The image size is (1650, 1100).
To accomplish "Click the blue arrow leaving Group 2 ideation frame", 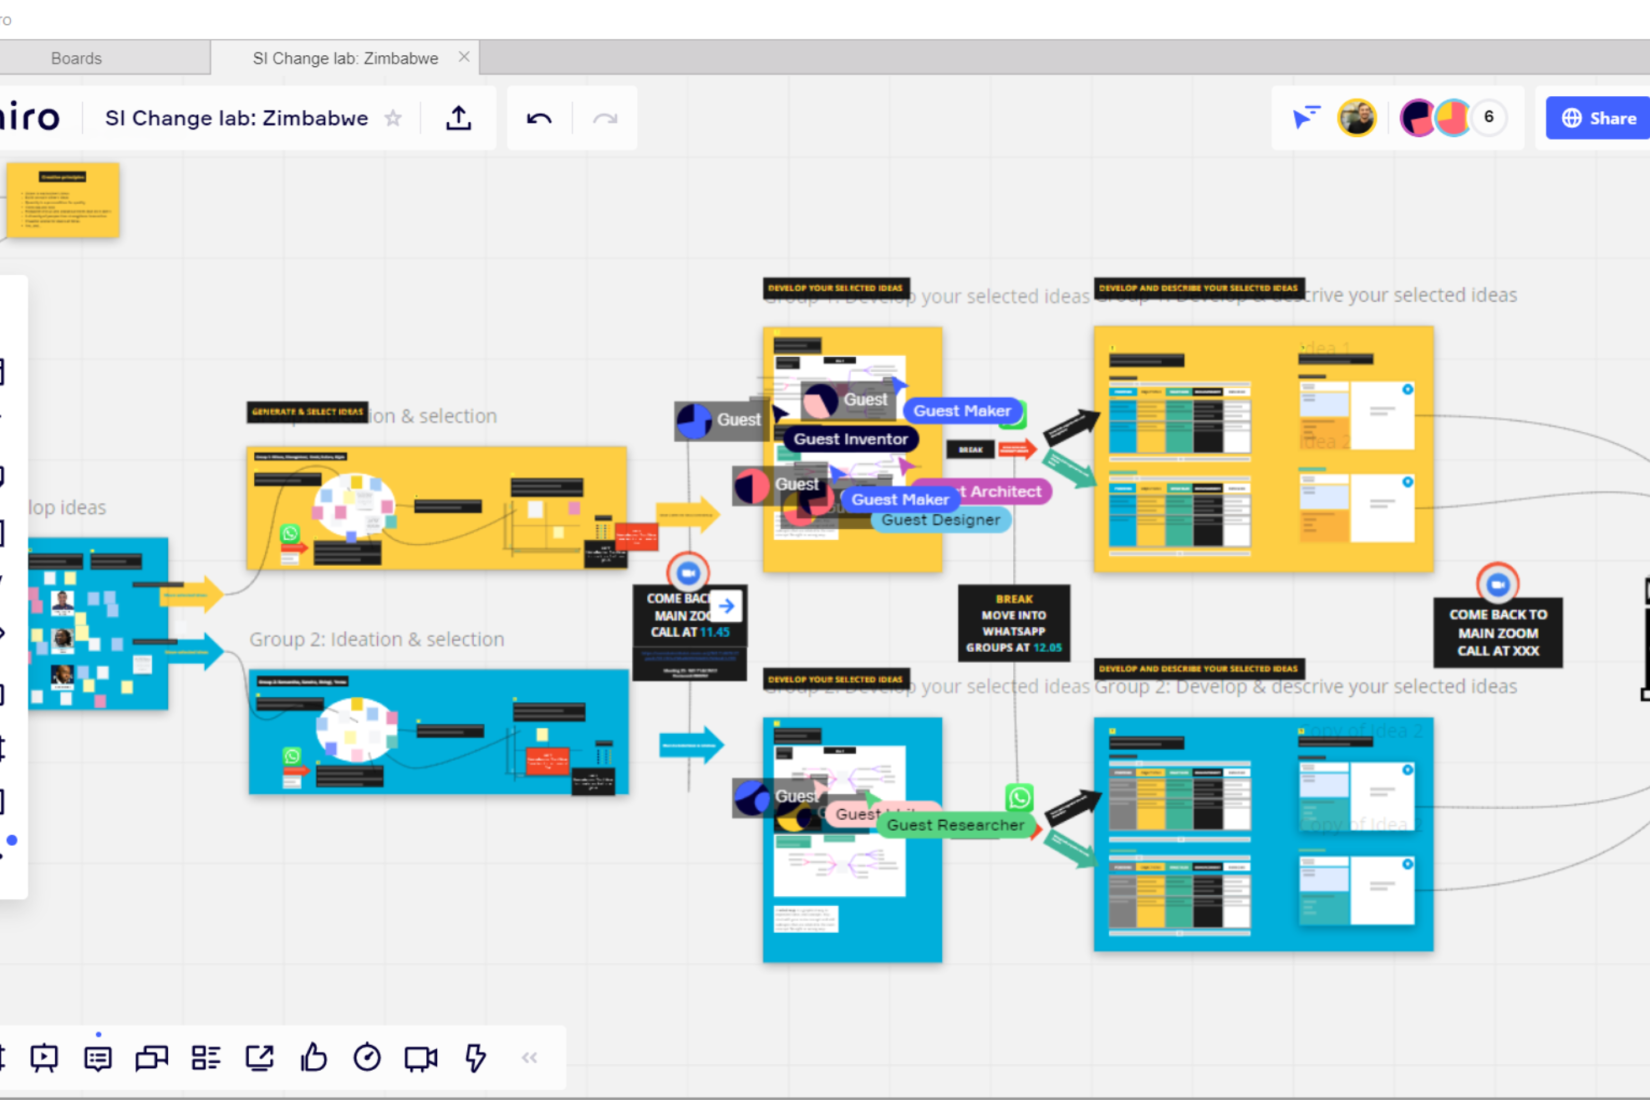I will point(691,745).
